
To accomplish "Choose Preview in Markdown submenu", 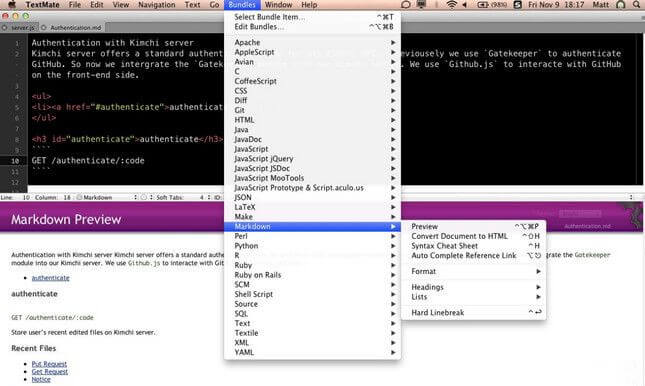I will point(474,226).
